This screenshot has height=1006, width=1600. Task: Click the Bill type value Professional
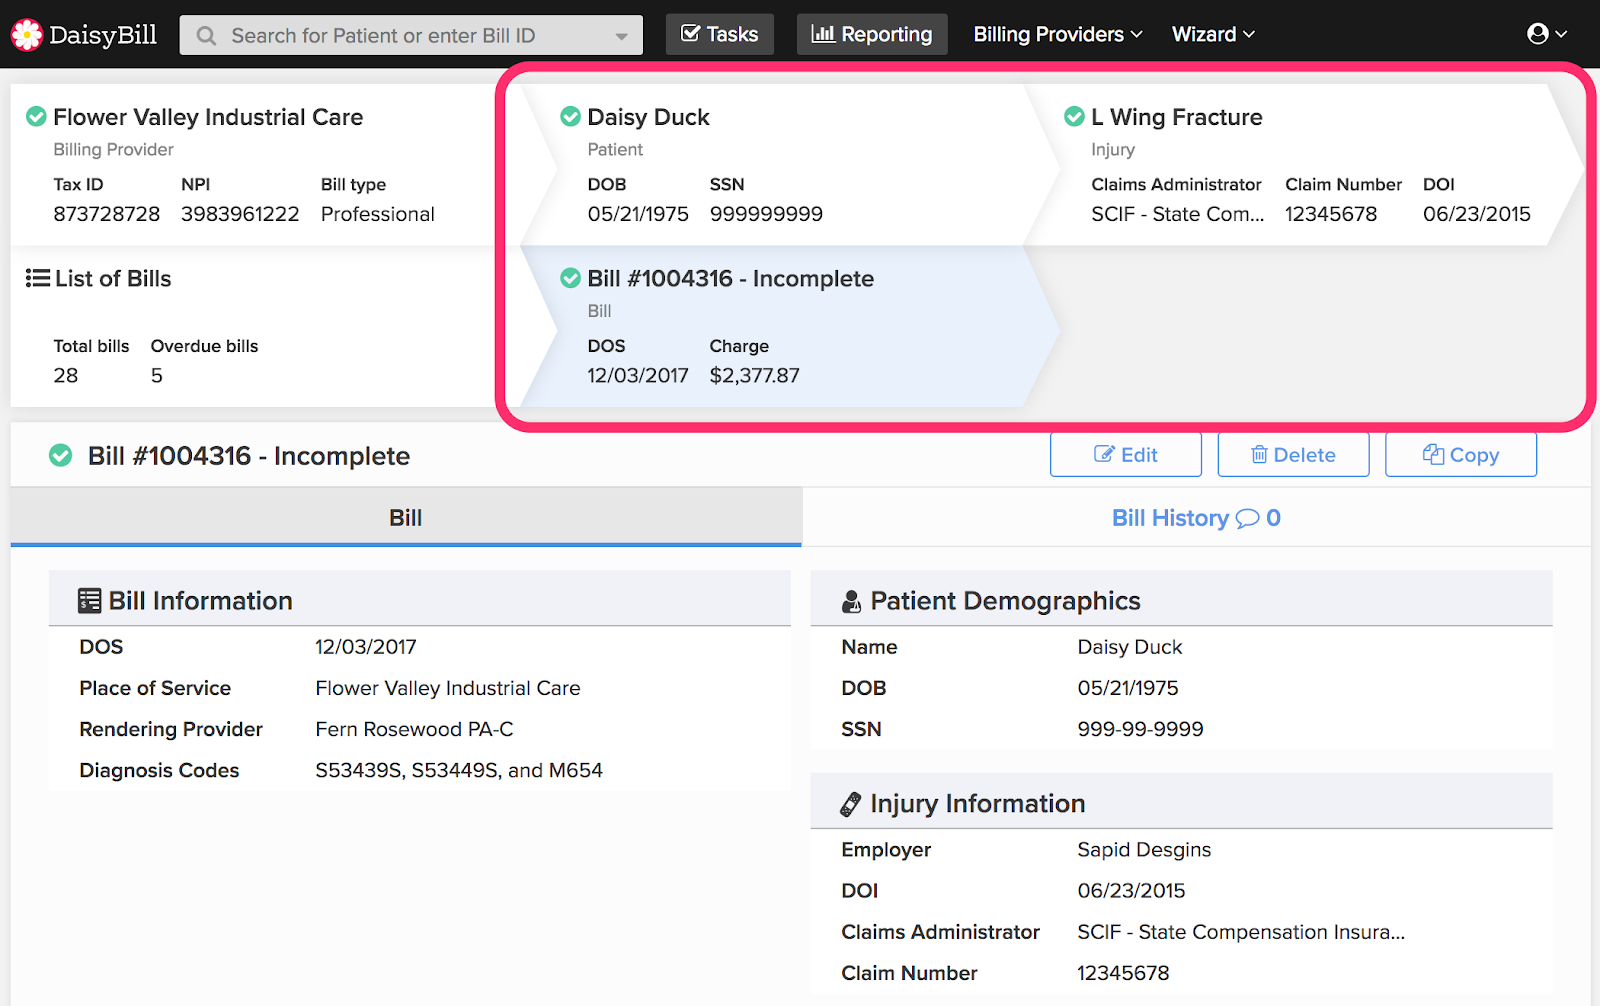click(378, 214)
